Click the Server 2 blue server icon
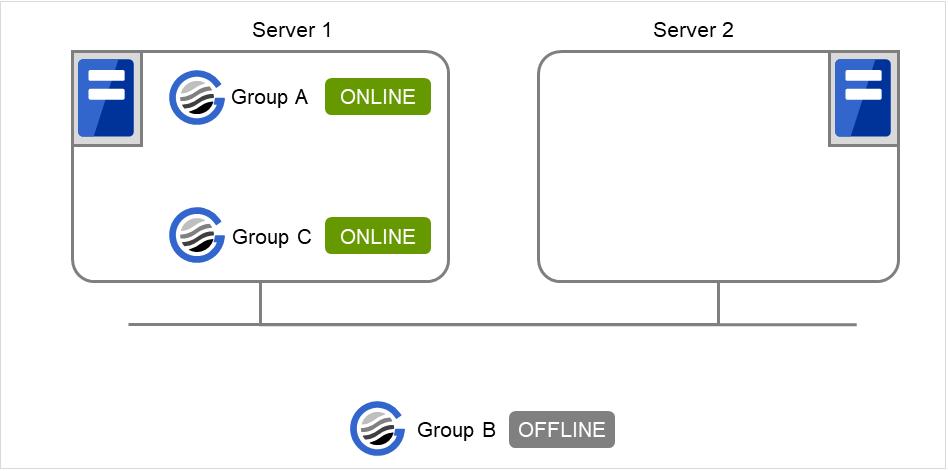The width and height of the screenshot is (948, 471). coord(862,98)
